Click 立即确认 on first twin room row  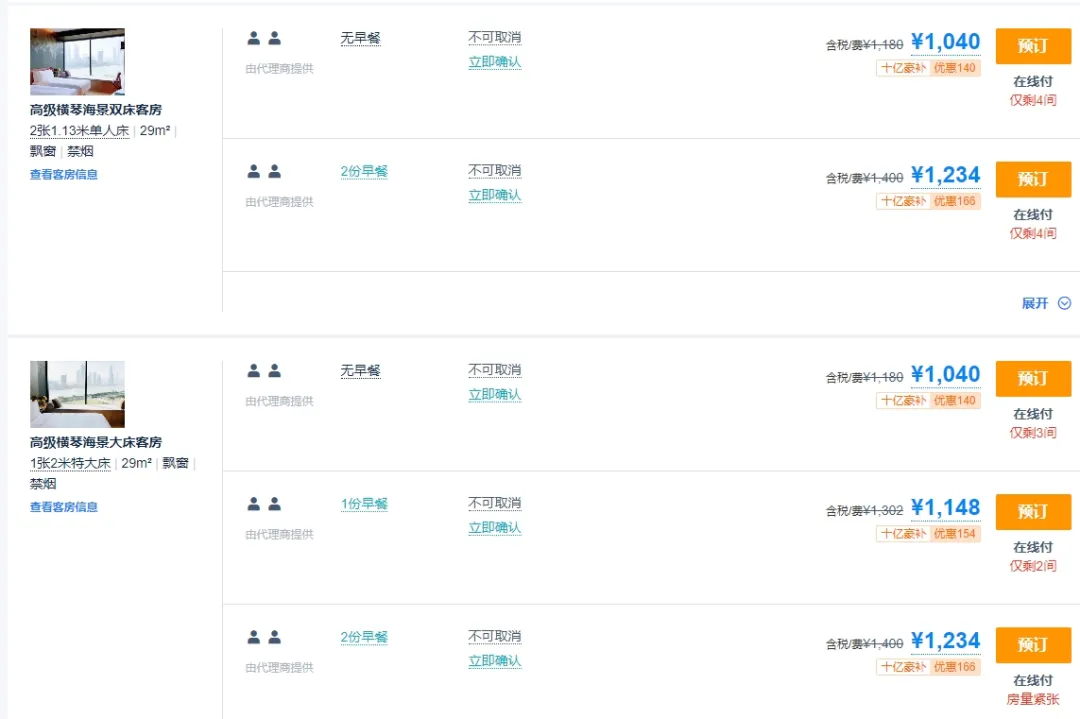point(495,62)
